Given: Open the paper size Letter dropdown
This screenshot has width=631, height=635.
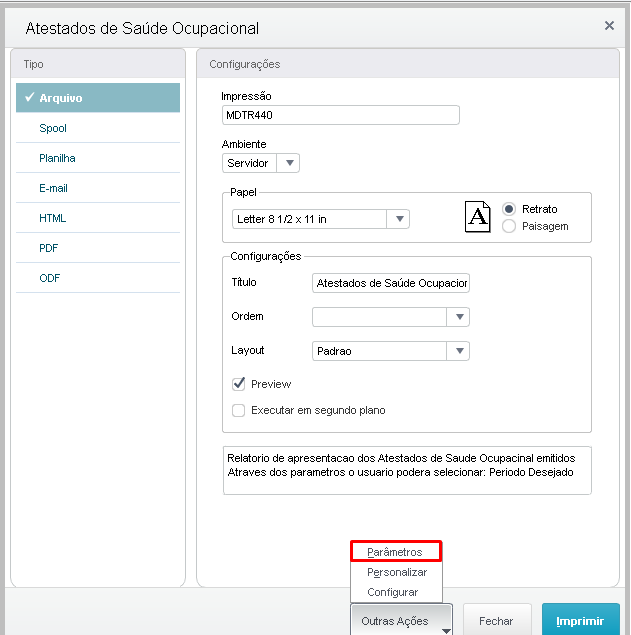Looking at the screenshot, I should coord(321,219).
